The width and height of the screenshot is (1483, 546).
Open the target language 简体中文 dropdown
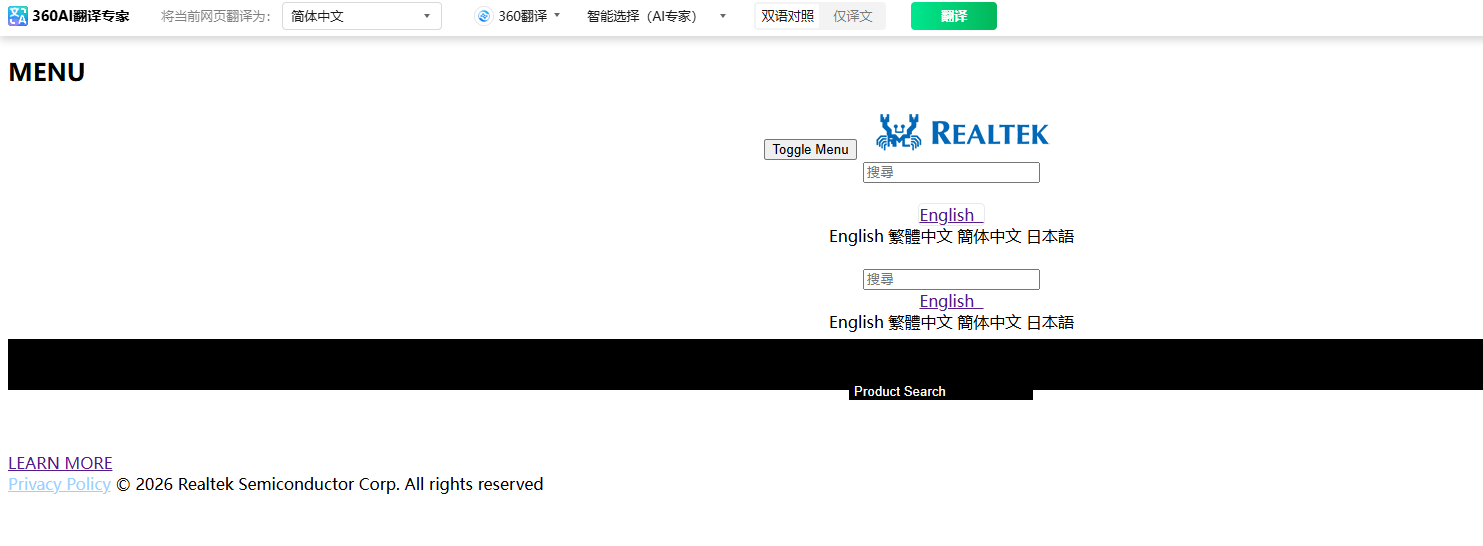tap(362, 16)
